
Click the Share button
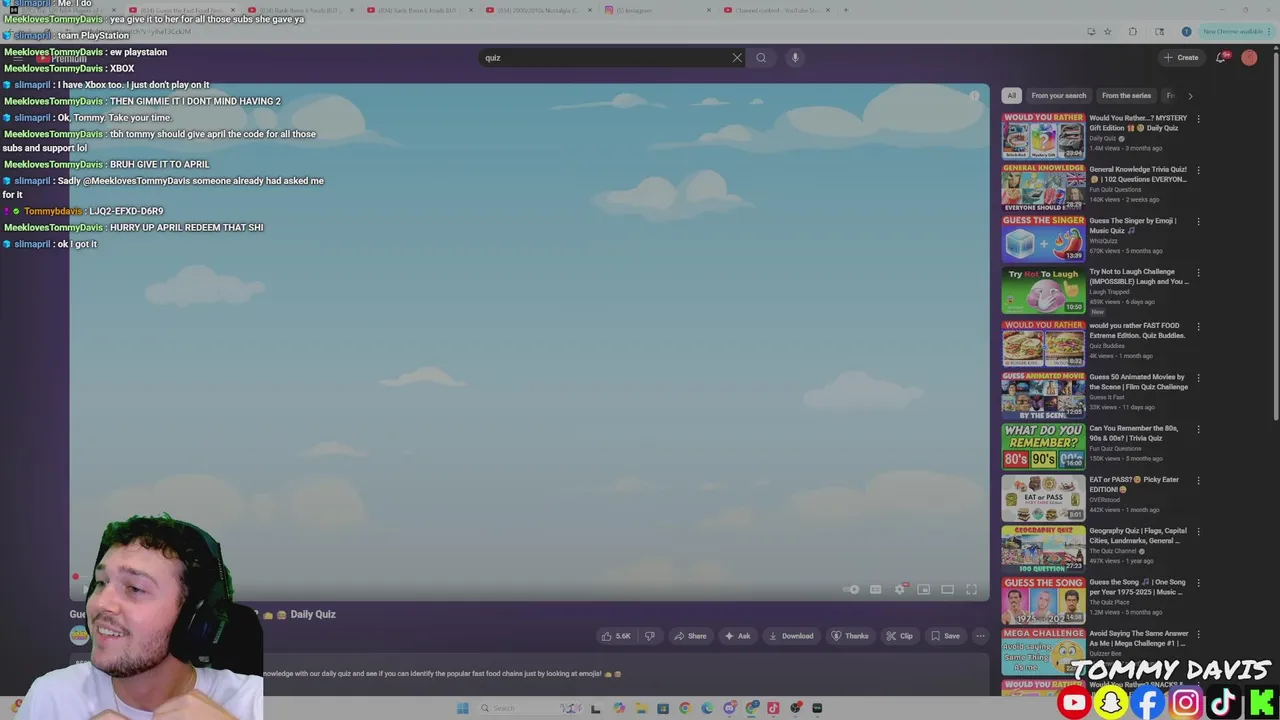pyautogui.click(x=690, y=636)
